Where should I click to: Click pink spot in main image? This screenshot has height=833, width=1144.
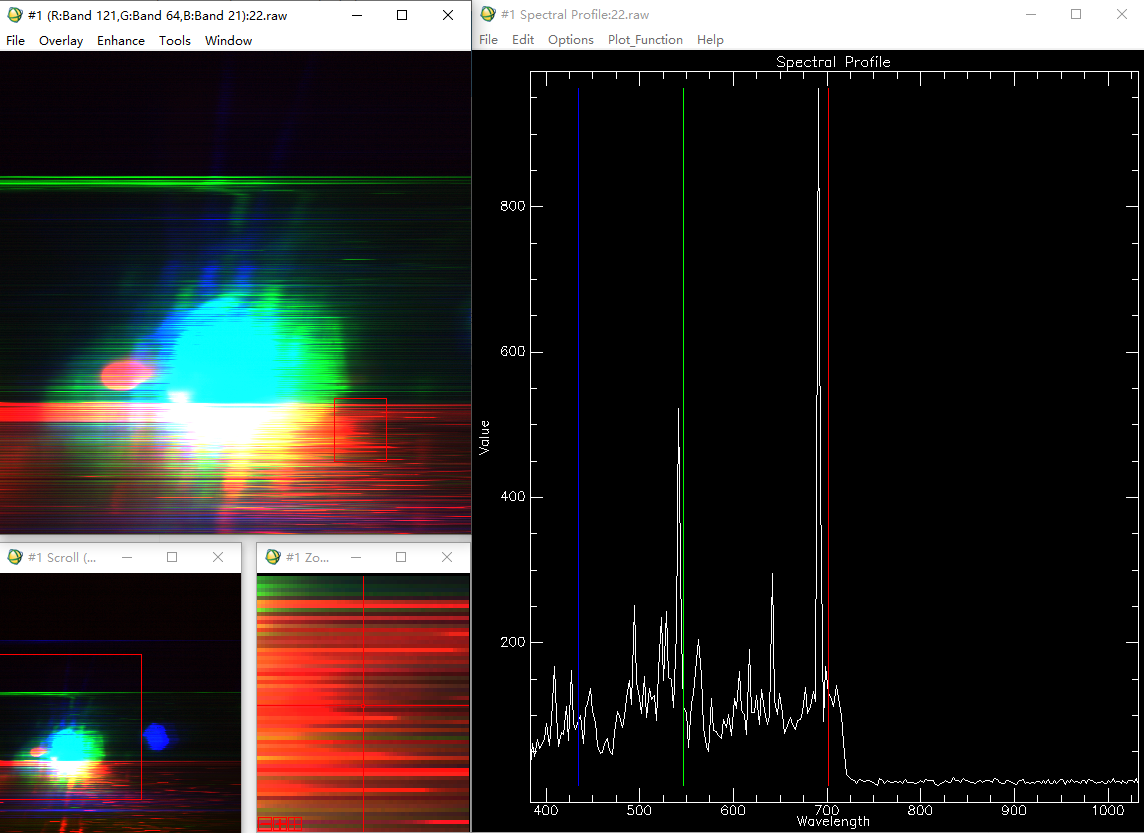coord(125,374)
